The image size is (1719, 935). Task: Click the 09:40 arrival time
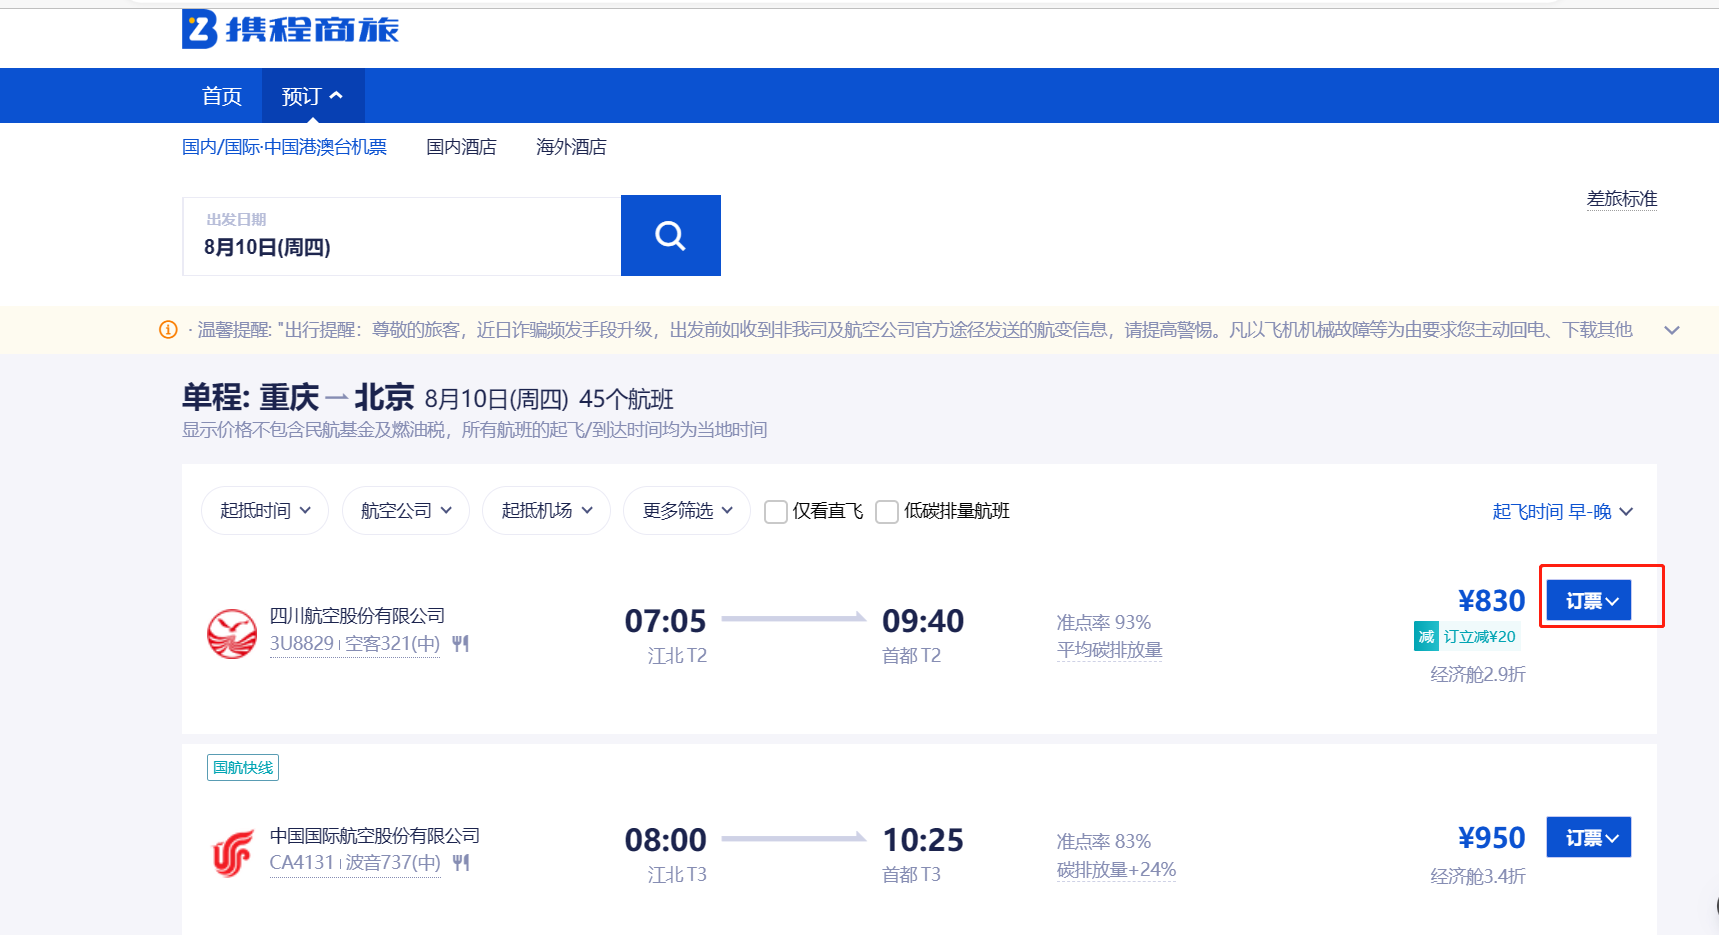pyautogui.click(x=923, y=621)
